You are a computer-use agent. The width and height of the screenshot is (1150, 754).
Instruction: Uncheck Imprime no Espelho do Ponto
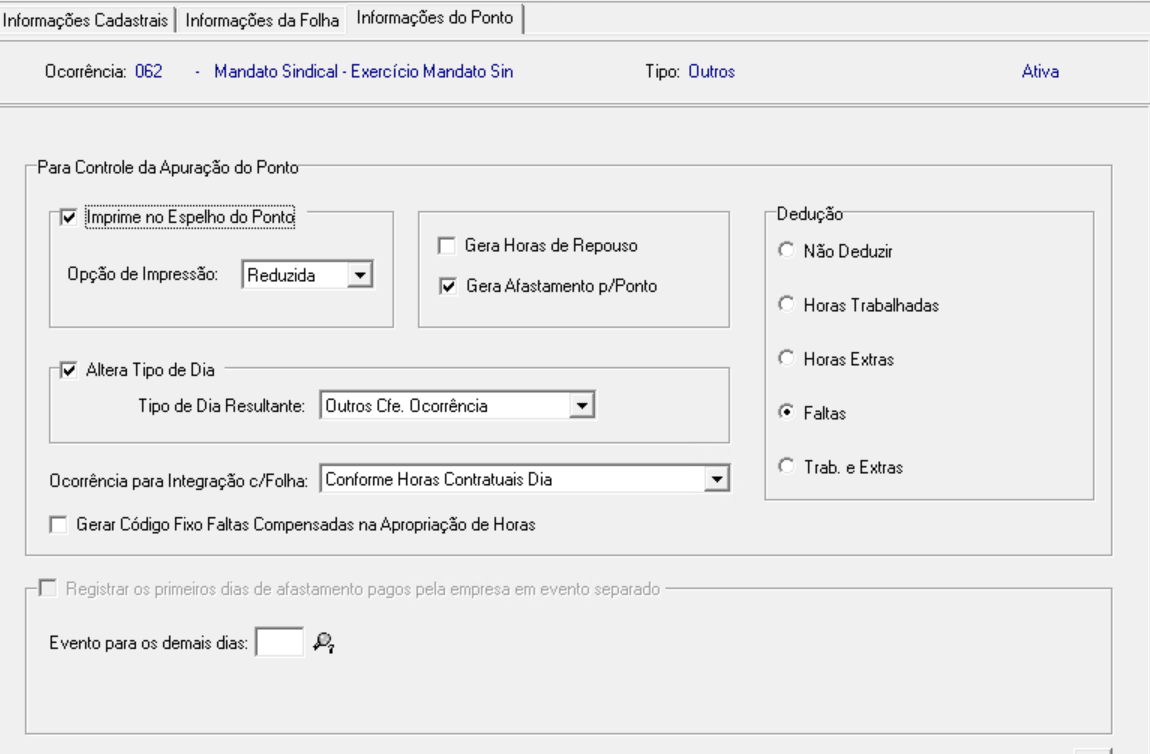[69, 216]
